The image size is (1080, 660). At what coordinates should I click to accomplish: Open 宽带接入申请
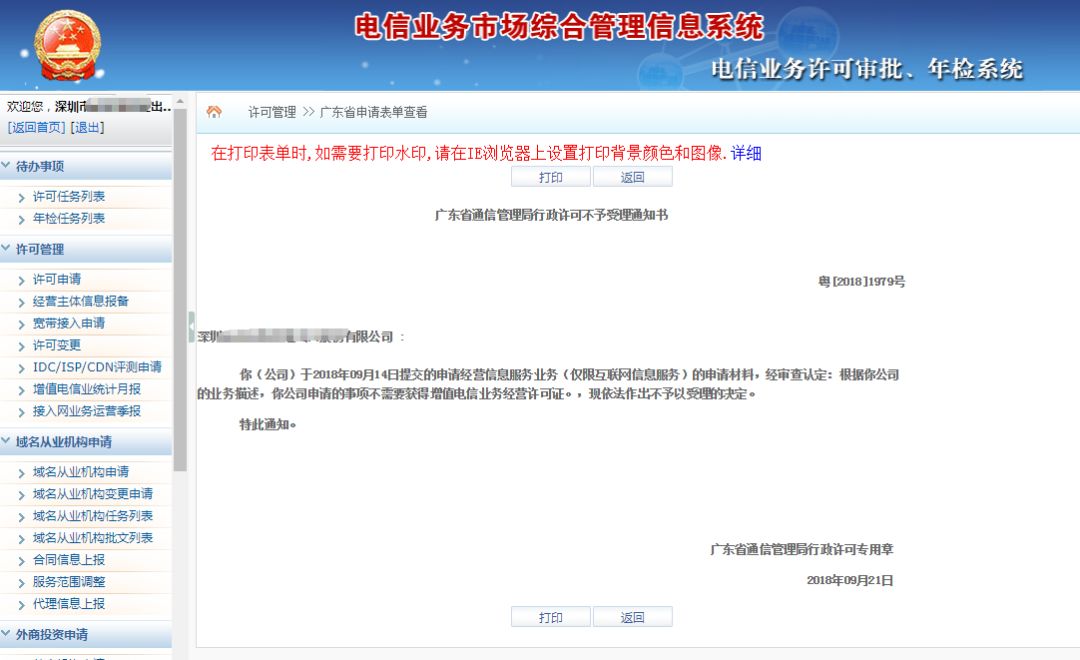tap(69, 323)
